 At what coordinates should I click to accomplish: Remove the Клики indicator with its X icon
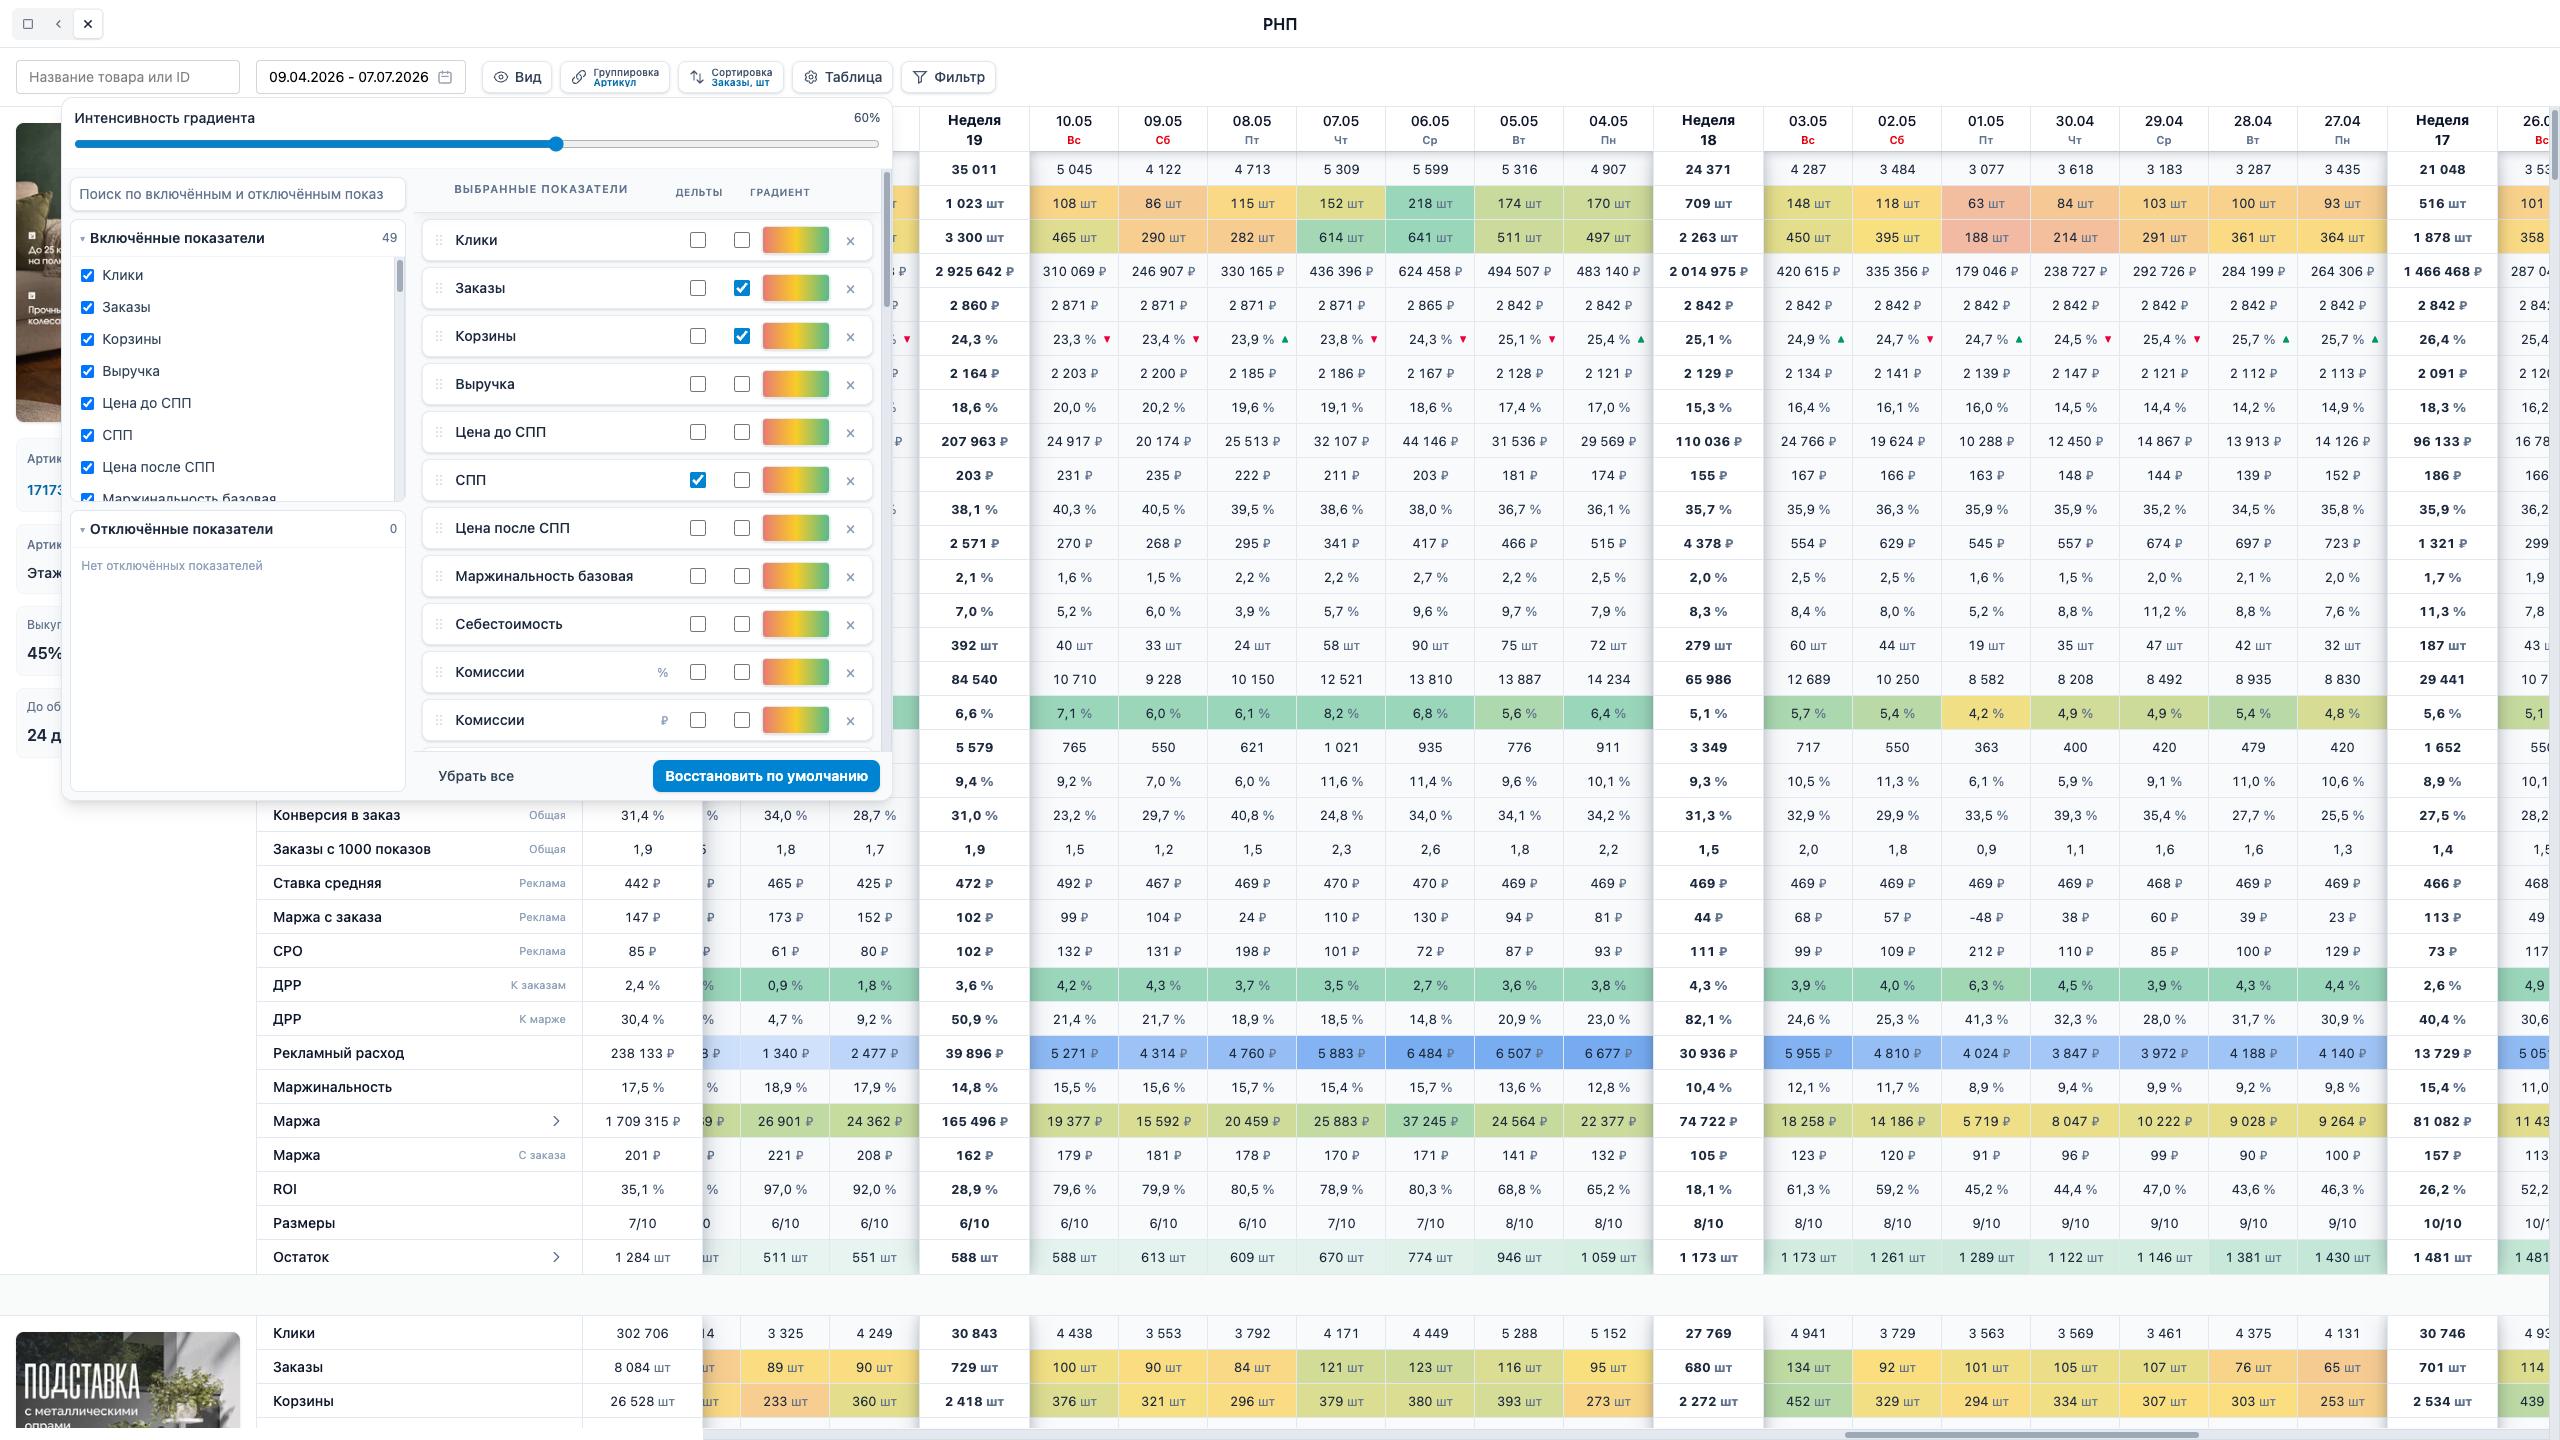coord(850,241)
